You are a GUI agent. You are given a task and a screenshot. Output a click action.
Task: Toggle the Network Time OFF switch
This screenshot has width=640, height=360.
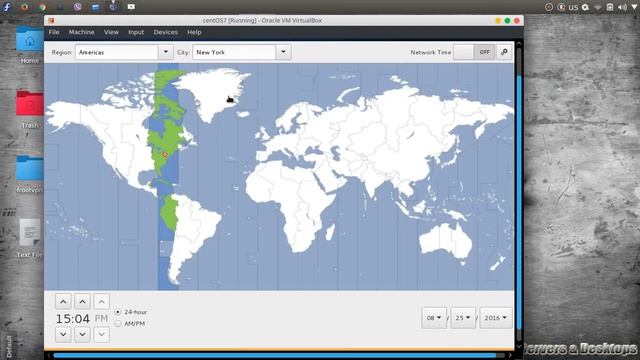(x=474, y=52)
